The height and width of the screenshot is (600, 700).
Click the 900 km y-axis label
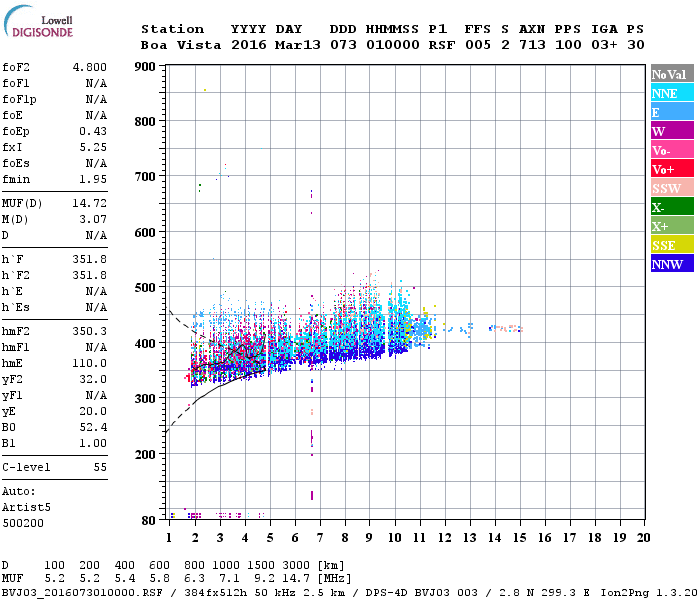click(145, 67)
